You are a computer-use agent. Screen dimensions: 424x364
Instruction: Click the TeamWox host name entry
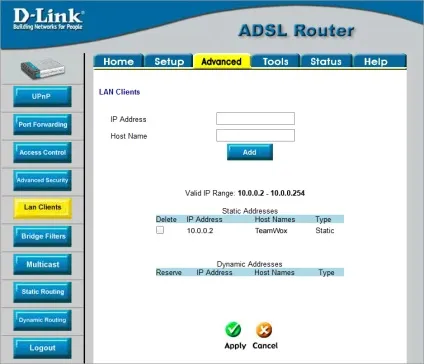click(x=271, y=231)
